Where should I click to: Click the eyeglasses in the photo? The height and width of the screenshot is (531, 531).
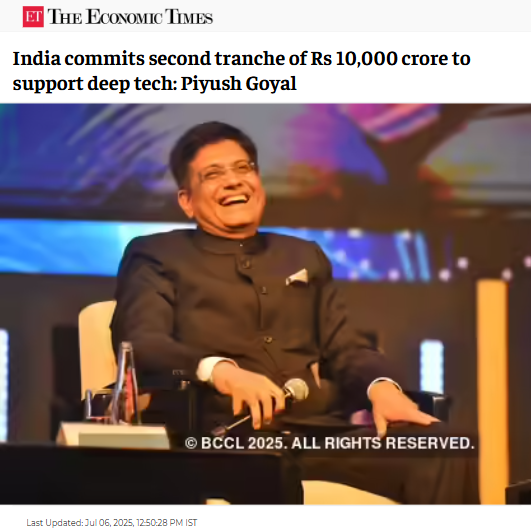click(x=227, y=171)
